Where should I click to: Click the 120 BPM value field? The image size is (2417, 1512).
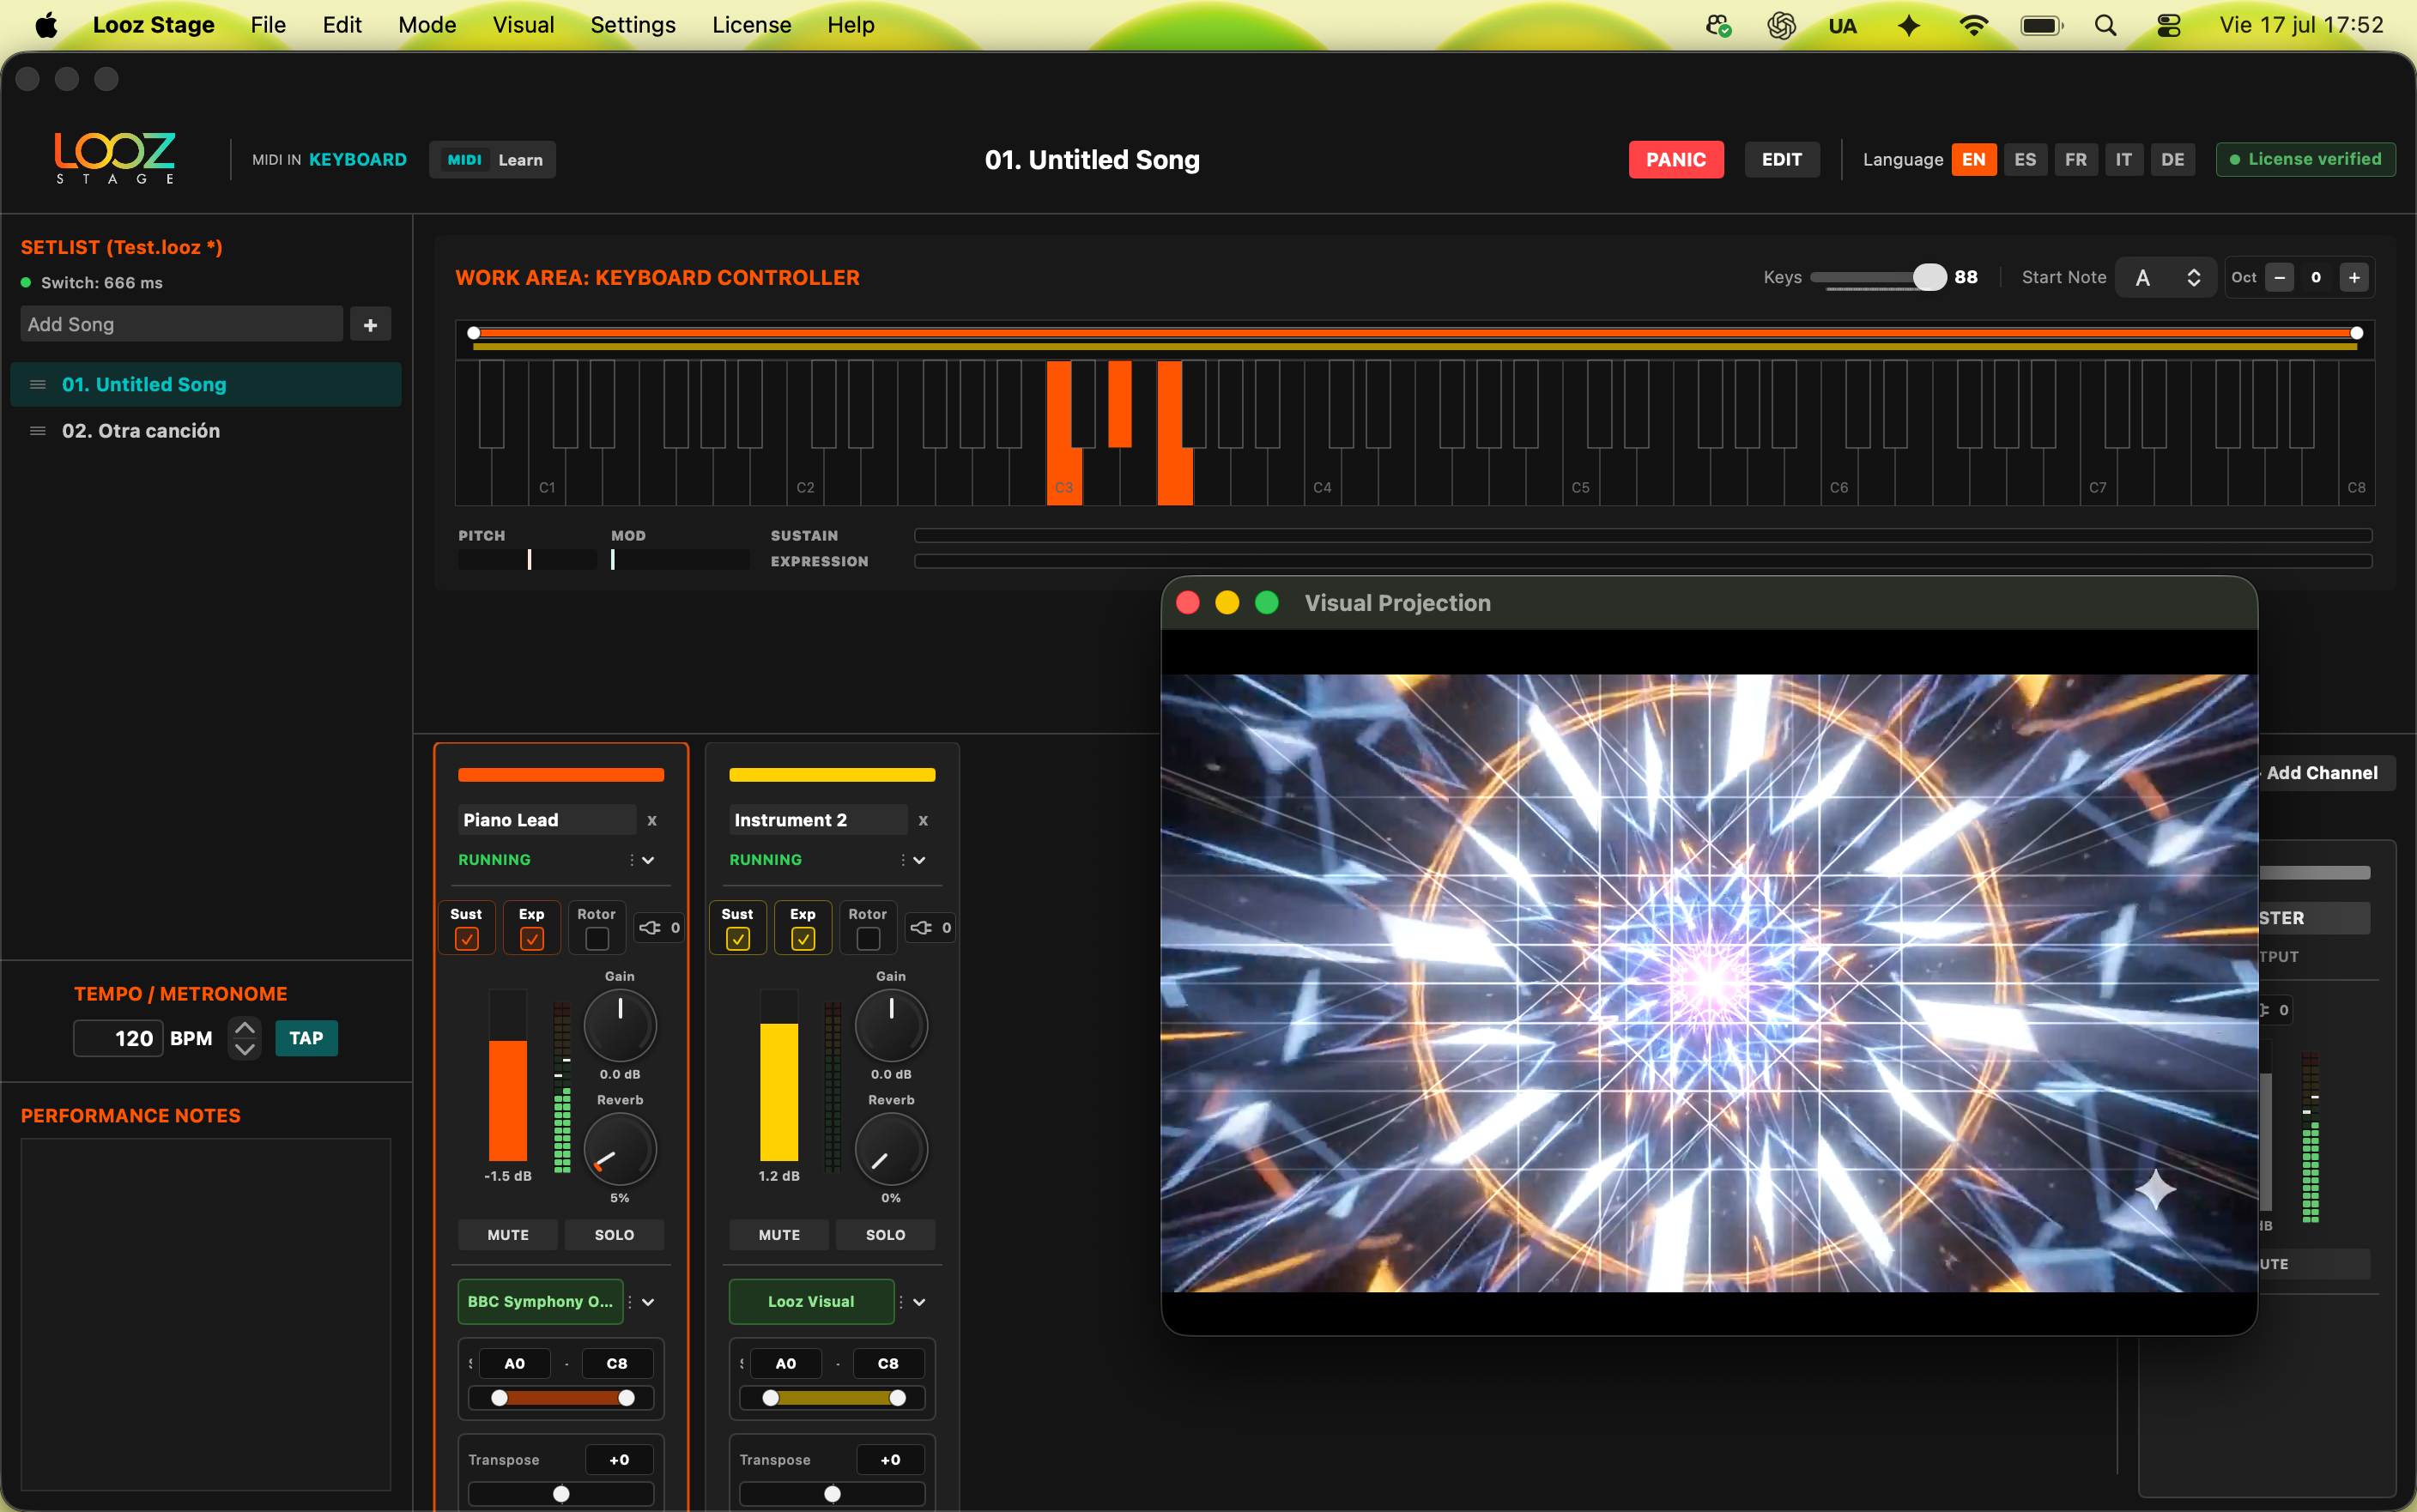coord(118,1038)
